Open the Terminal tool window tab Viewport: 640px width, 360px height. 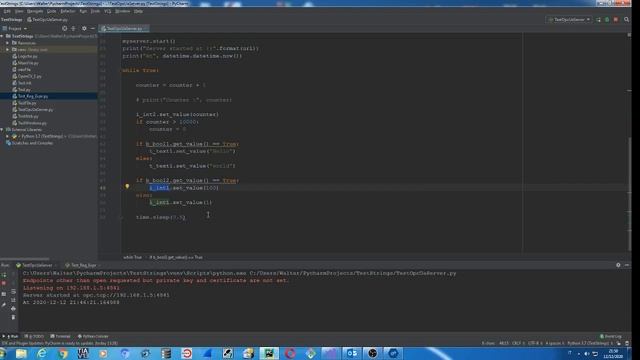pyautogui.click(x=60, y=336)
